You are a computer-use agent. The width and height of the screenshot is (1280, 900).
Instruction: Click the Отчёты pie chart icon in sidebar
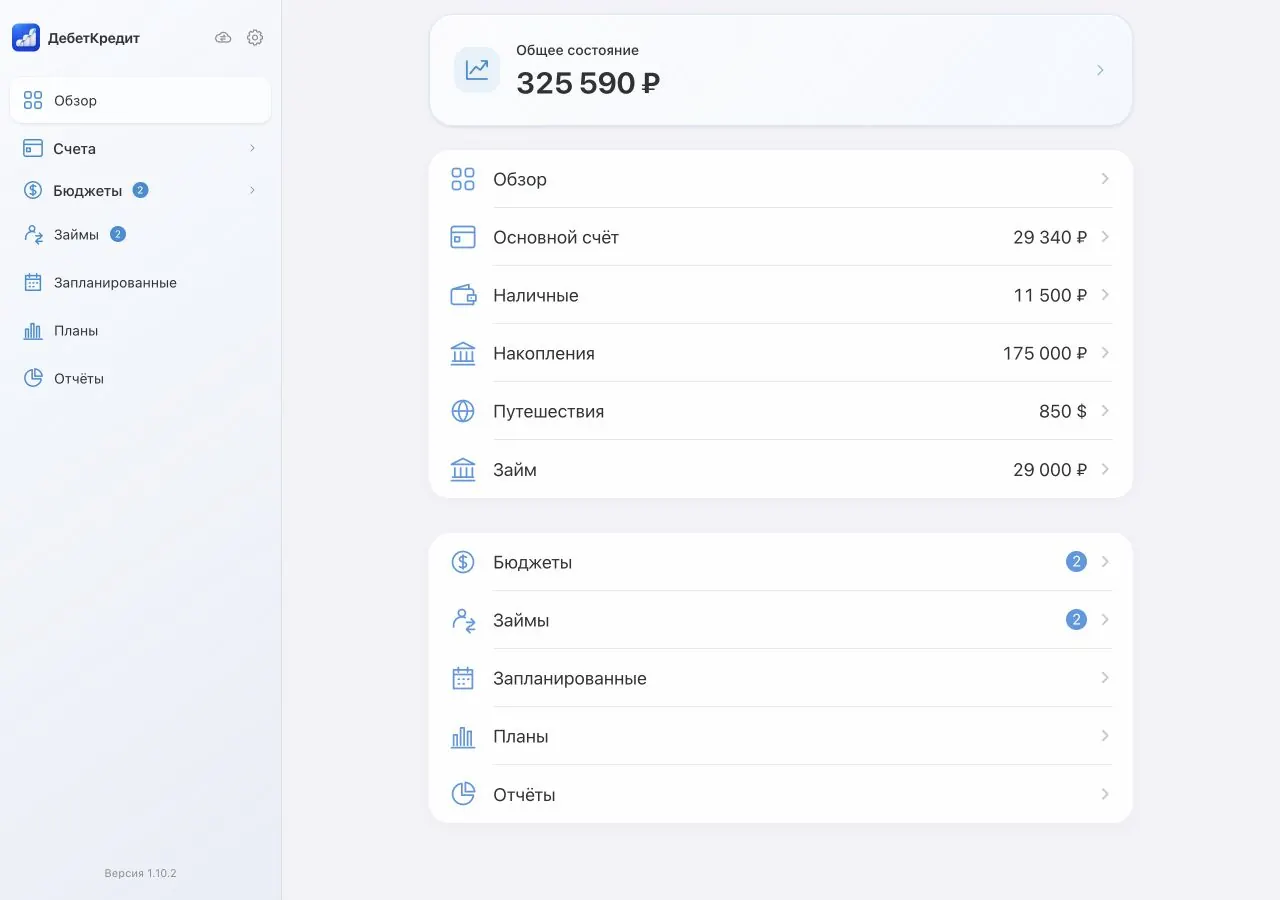33,378
